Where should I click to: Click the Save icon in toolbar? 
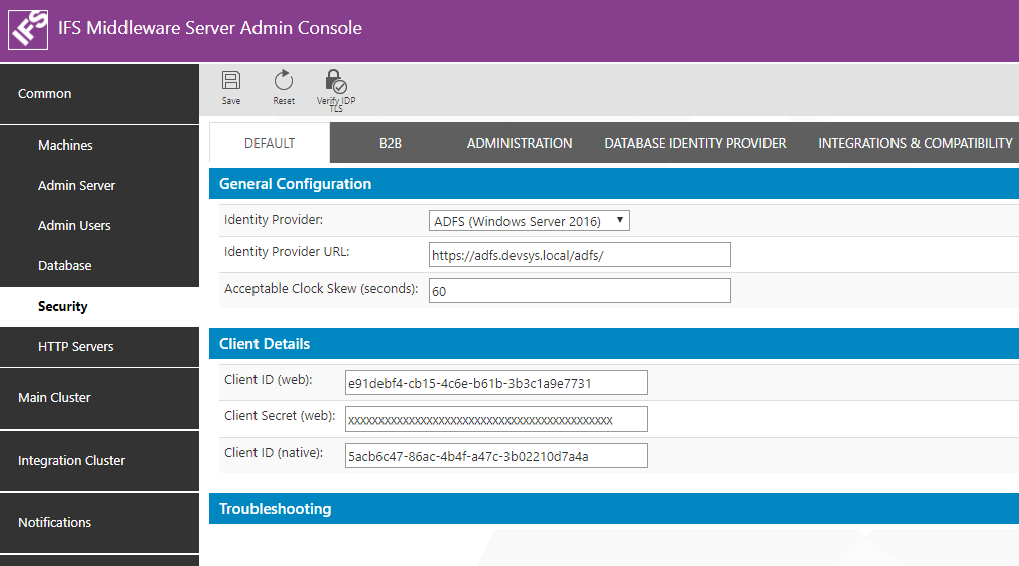click(x=231, y=83)
